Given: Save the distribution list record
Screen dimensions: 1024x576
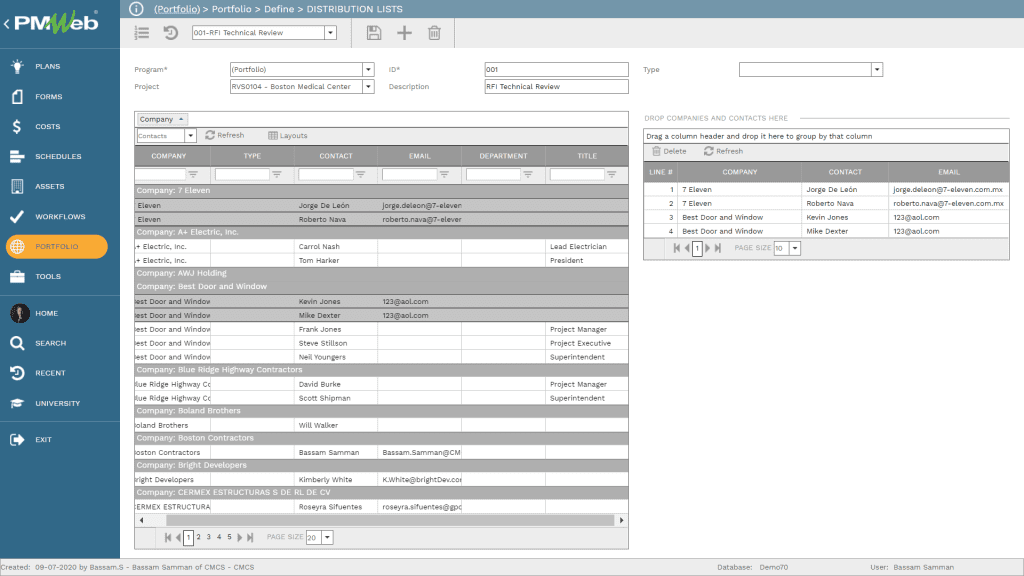Looking at the screenshot, I should [x=374, y=33].
